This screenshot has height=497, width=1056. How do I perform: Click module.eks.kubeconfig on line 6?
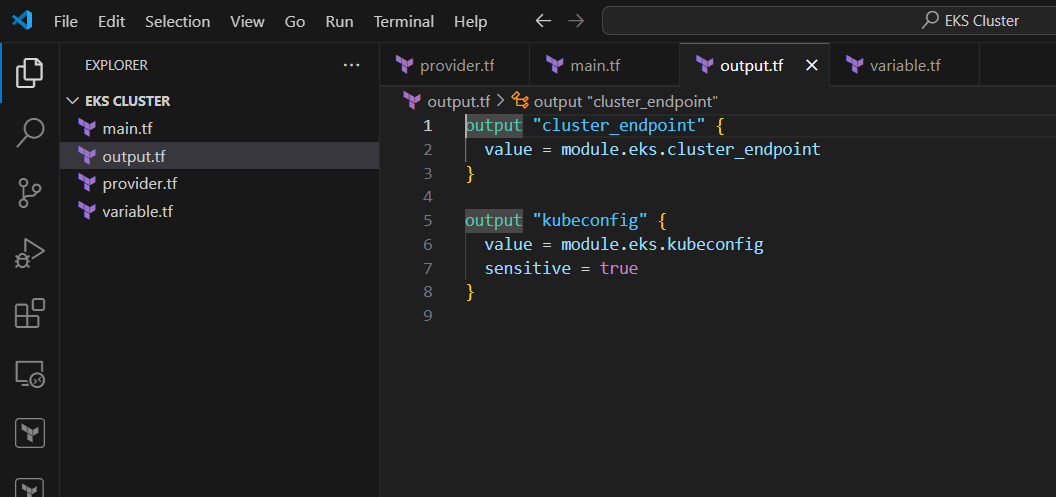click(x=662, y=244)
